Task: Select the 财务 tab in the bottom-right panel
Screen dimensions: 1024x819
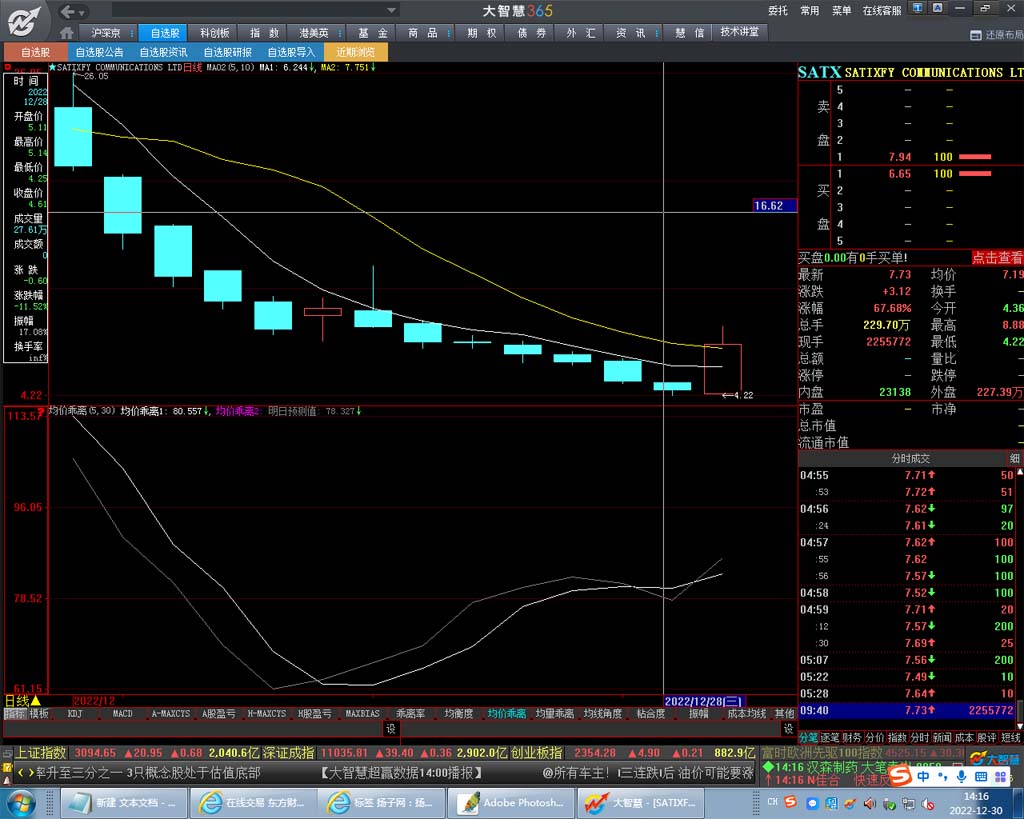Action: click(852, 738)
